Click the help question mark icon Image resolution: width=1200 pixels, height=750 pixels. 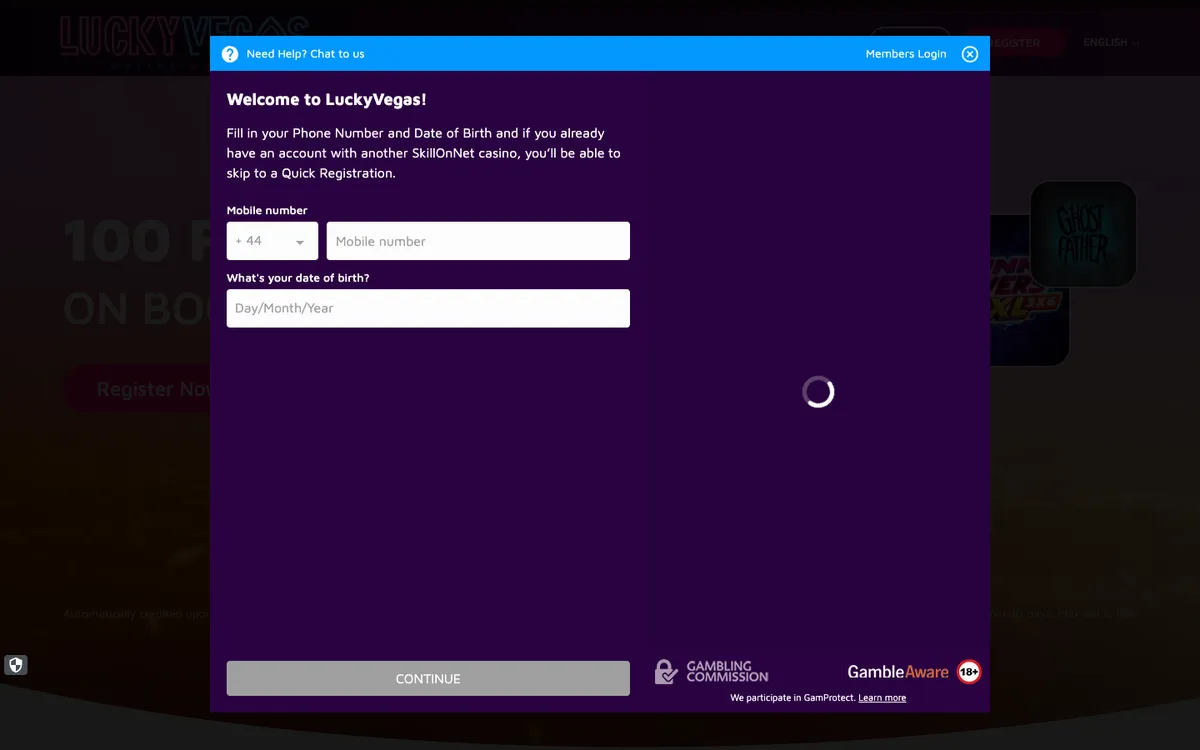(x=230, y=54)
